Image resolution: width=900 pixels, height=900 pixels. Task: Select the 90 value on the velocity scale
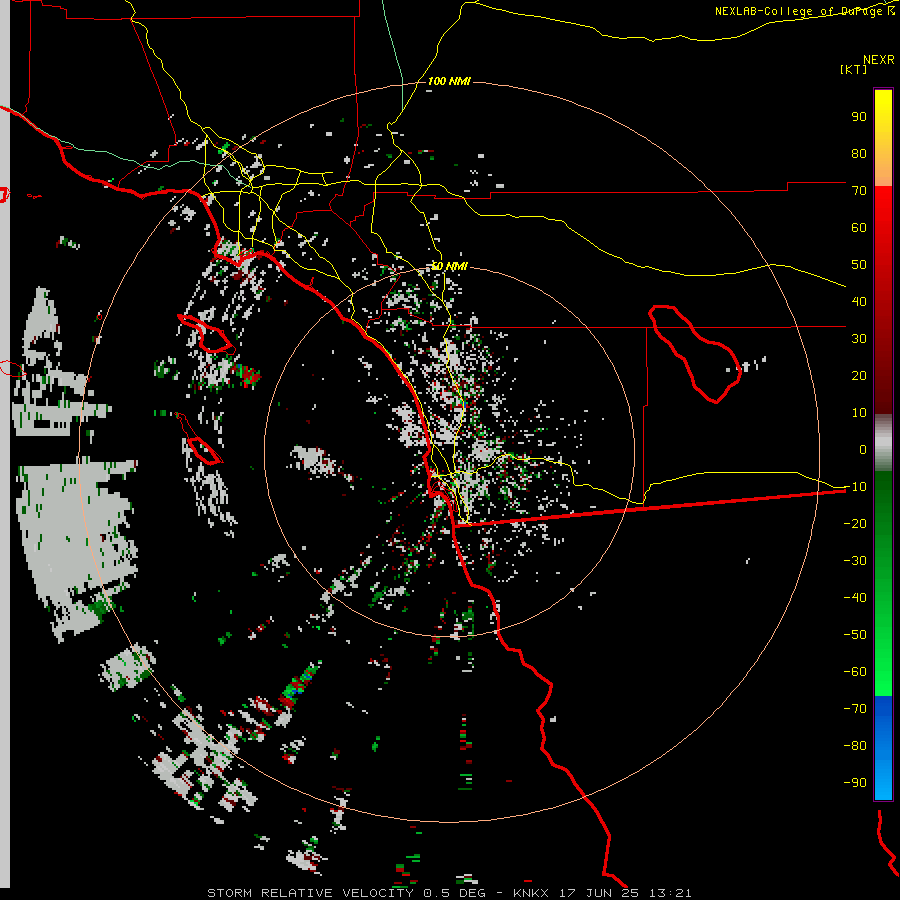859,117
